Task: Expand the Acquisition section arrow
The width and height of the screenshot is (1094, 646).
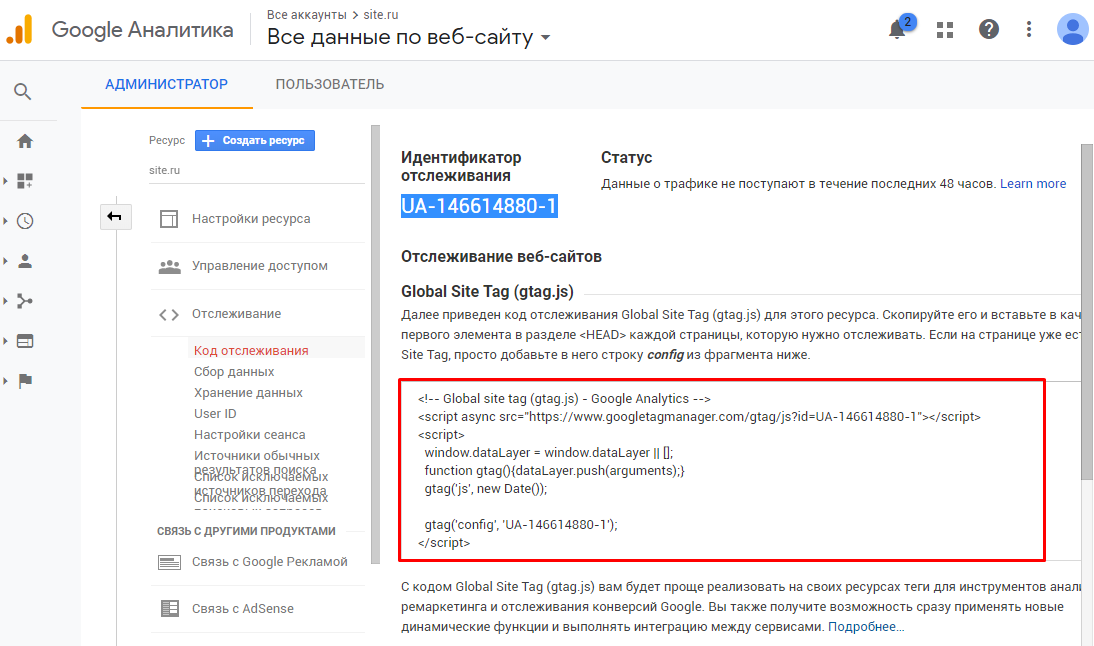Action: (6, 301)
